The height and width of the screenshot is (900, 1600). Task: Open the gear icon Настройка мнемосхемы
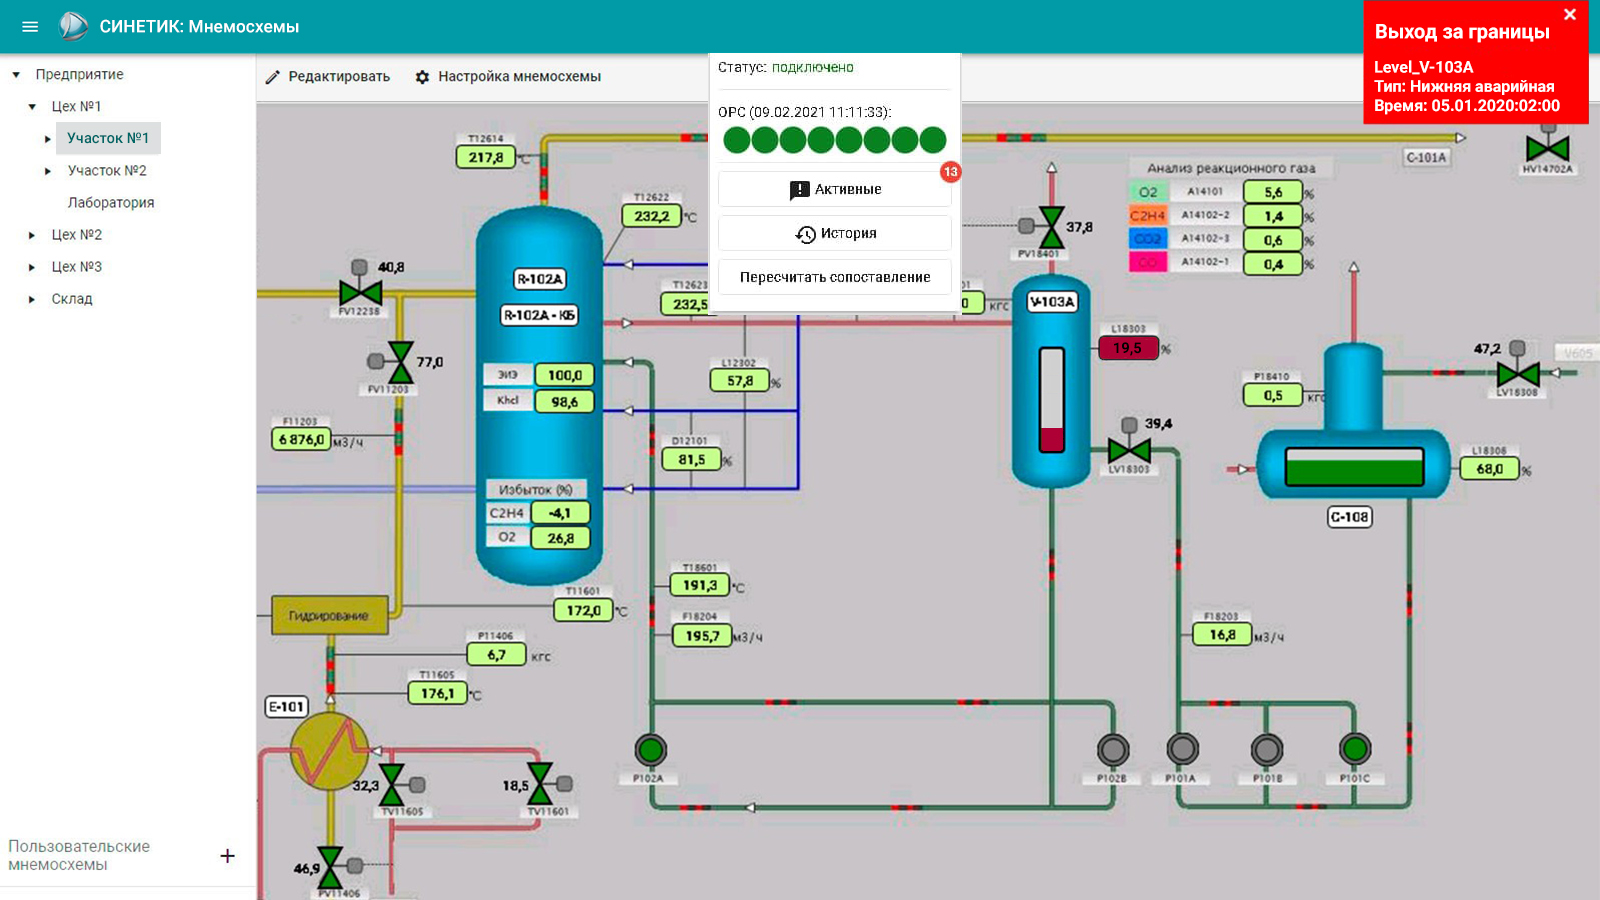coord(422,77)
